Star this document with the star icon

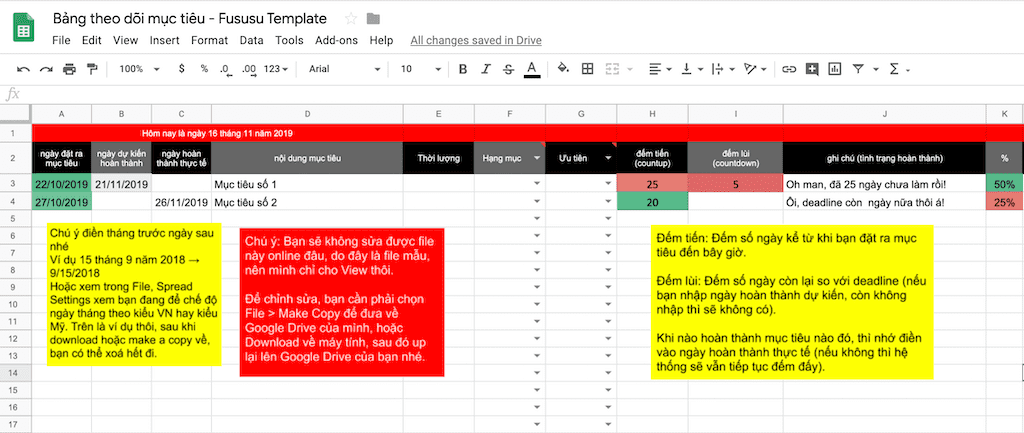[x=351, y=18]
